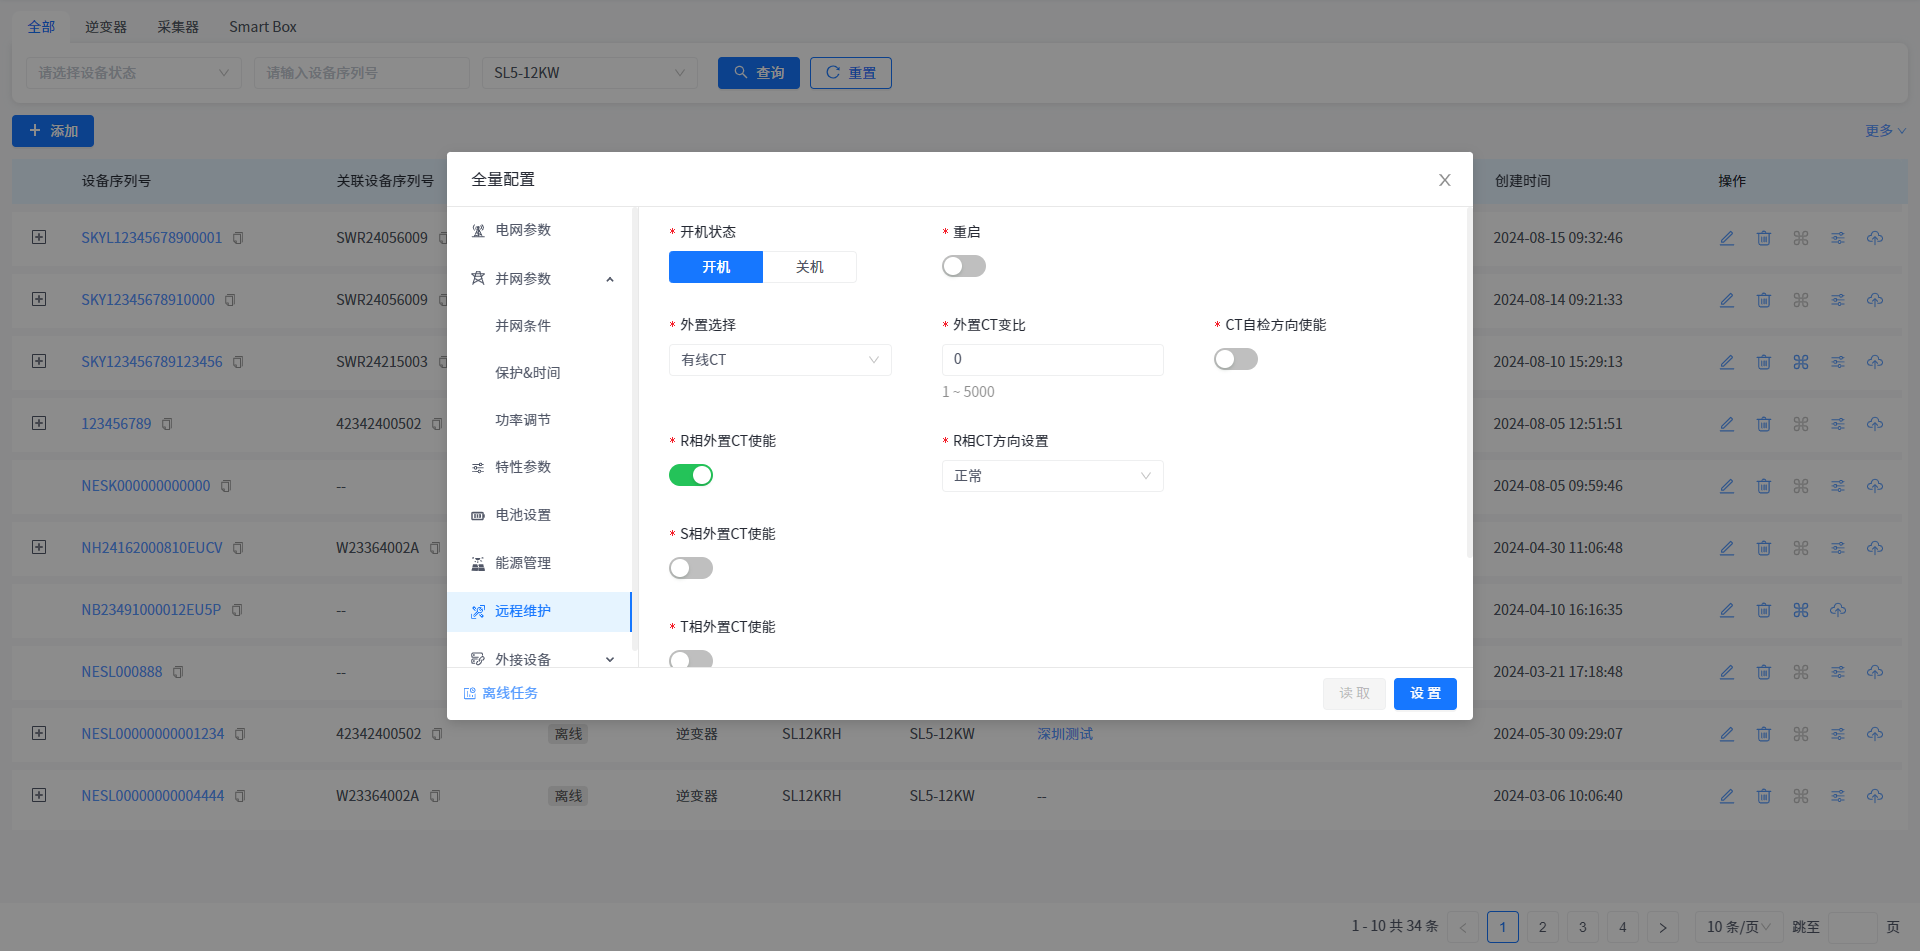
Task: Open the 外置选择 dropdown showing 有线CT
Action: click(x=779, y=360)
